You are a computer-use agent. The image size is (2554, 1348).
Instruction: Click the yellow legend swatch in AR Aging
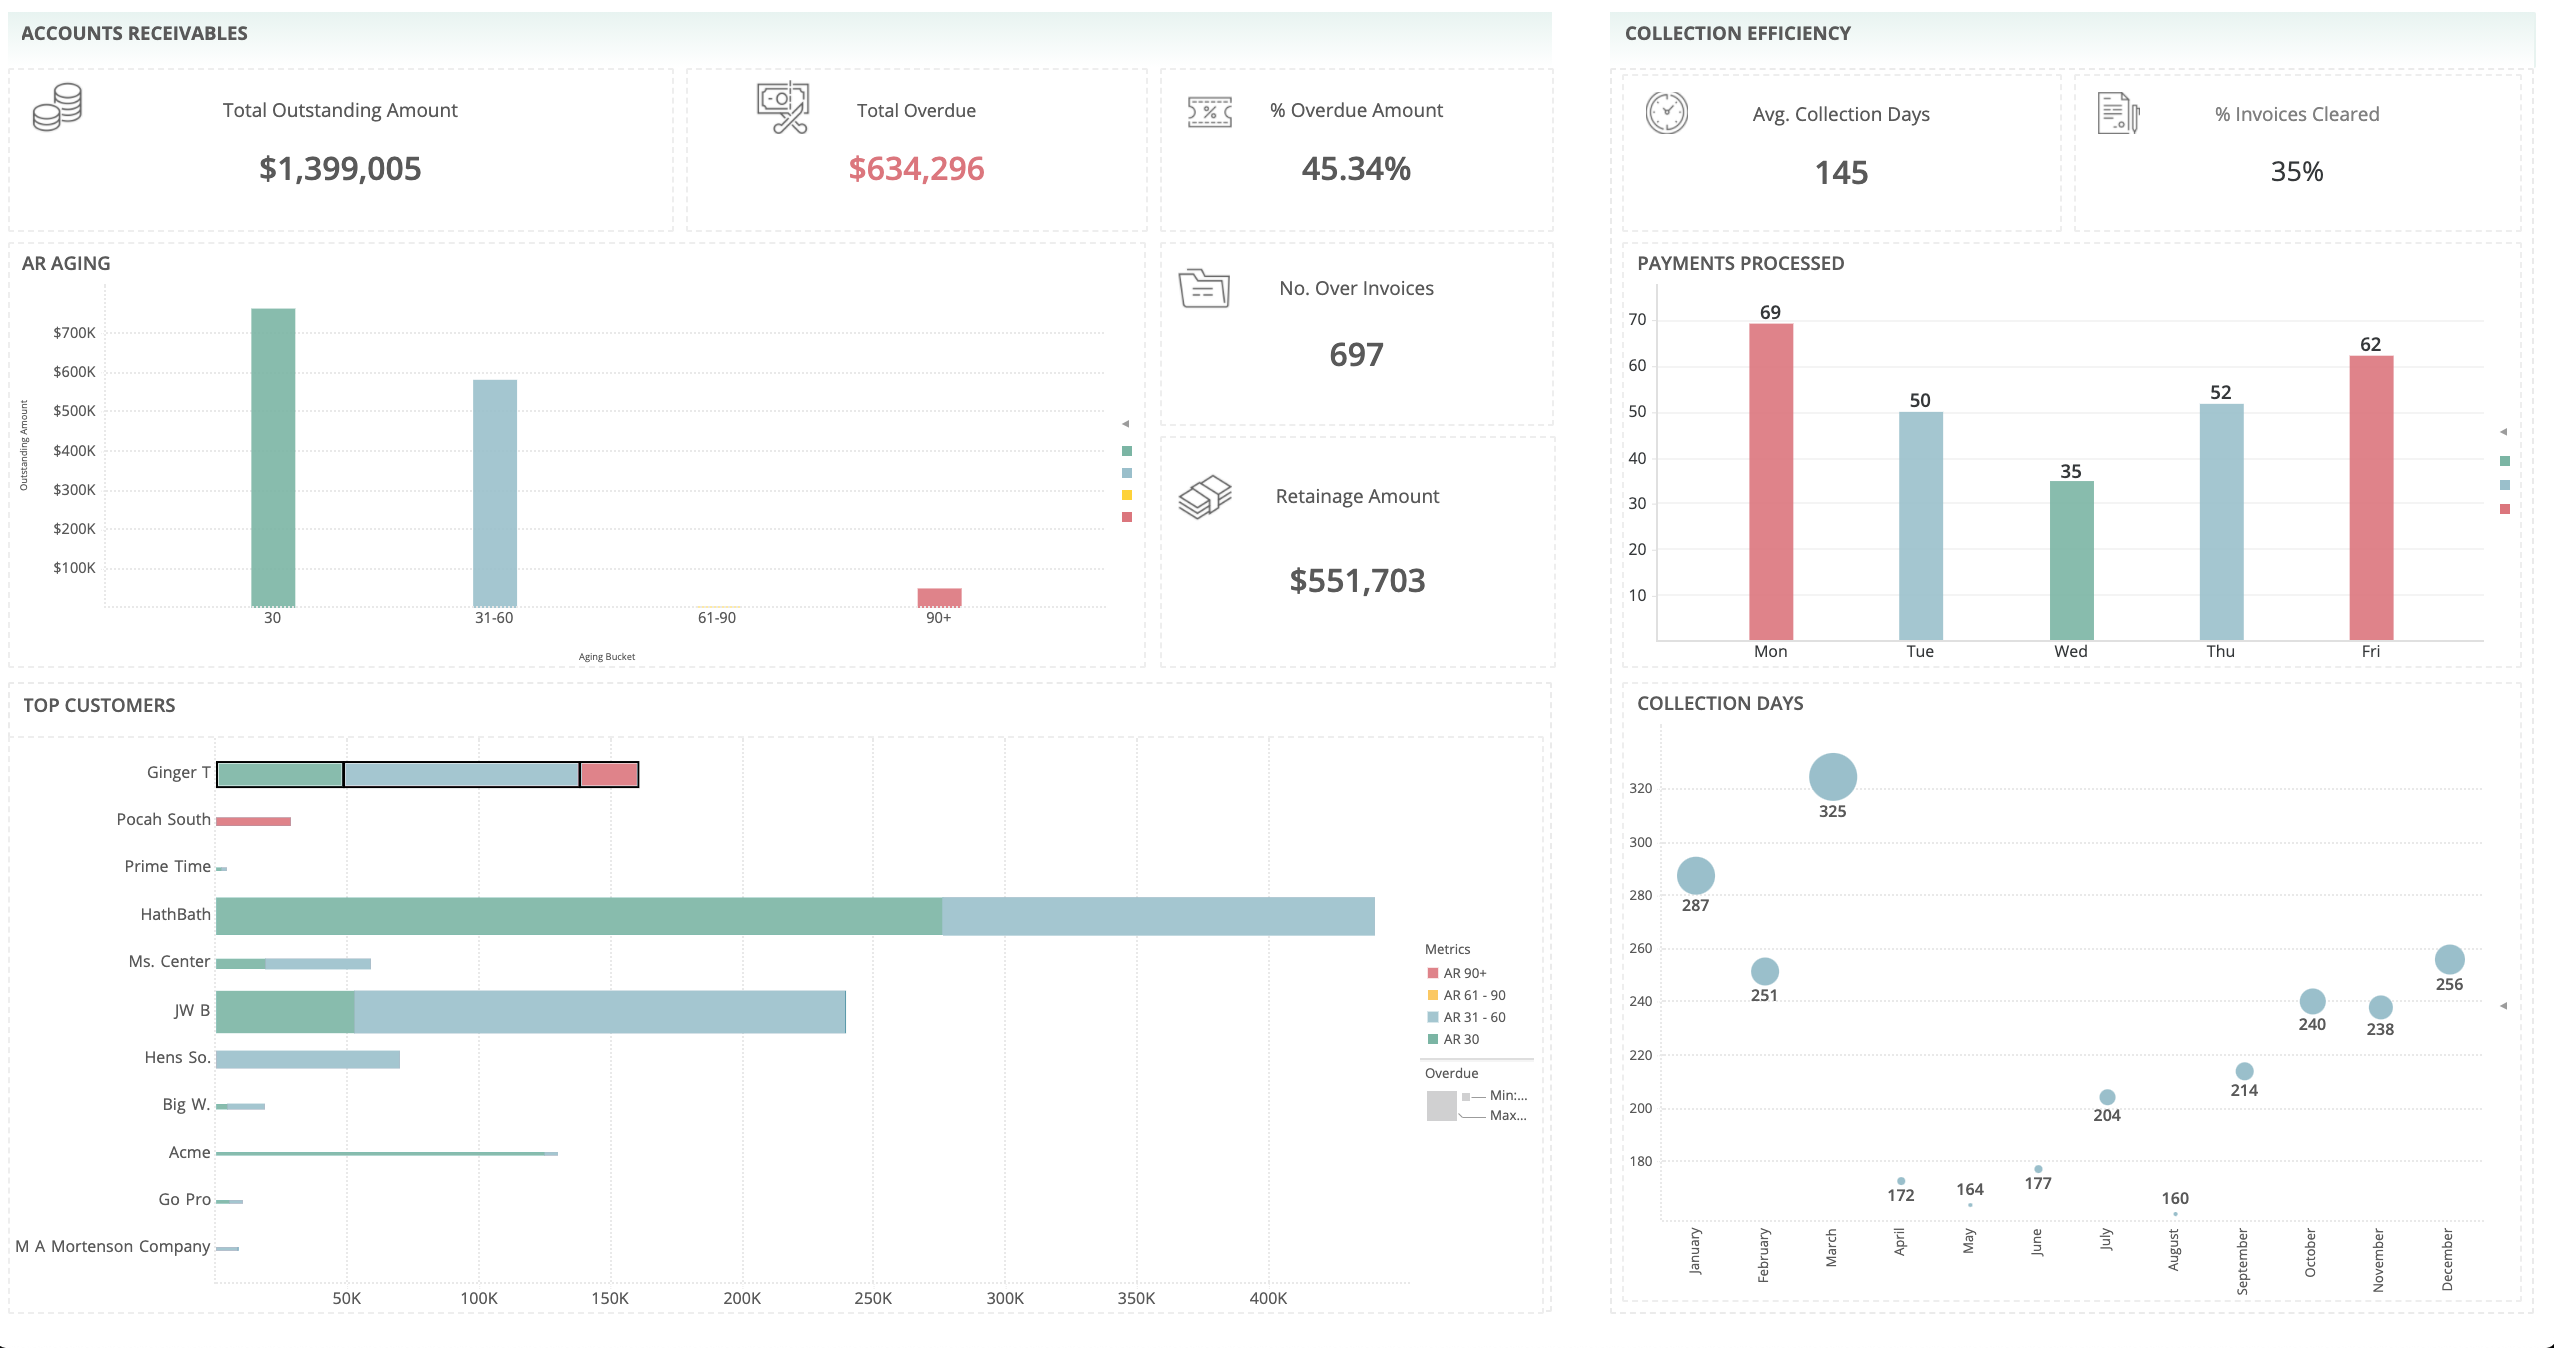pos(1127,495)
